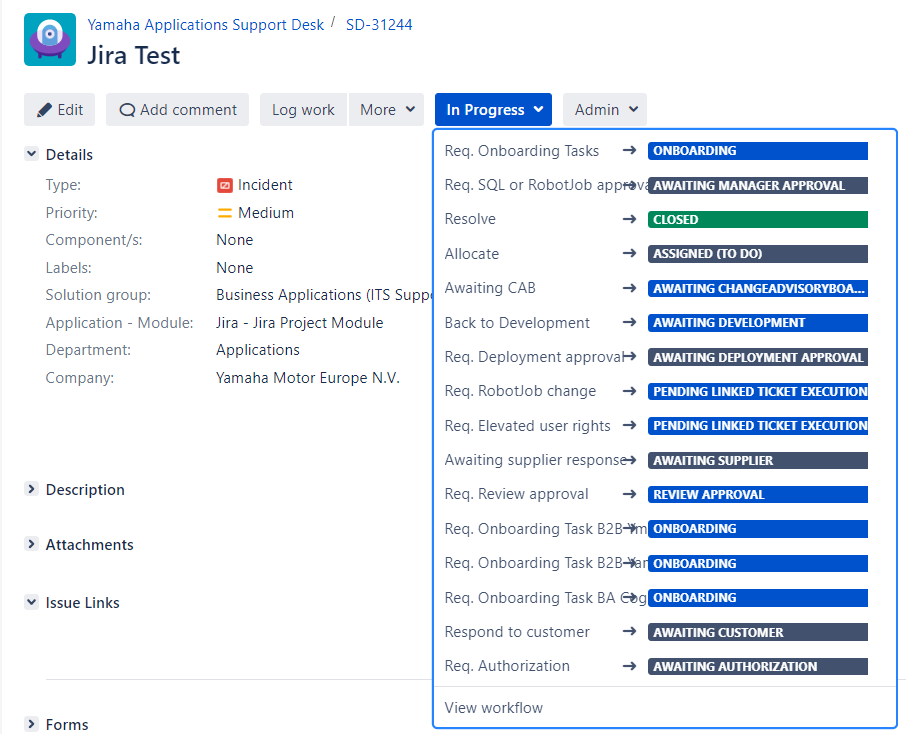Expand the Description section
Image resolution: width=906 pixels, height=734 pixels.
click(31, 489)
